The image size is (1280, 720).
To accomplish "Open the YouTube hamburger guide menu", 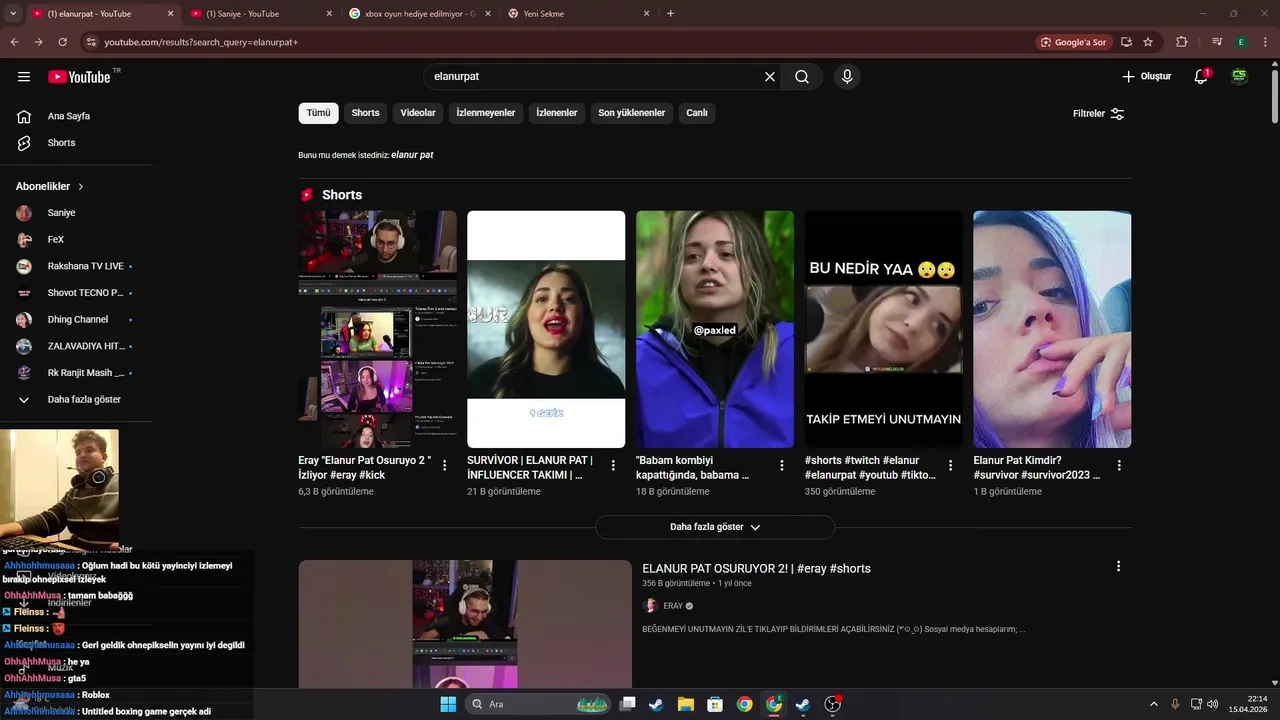I will point(24,77).
